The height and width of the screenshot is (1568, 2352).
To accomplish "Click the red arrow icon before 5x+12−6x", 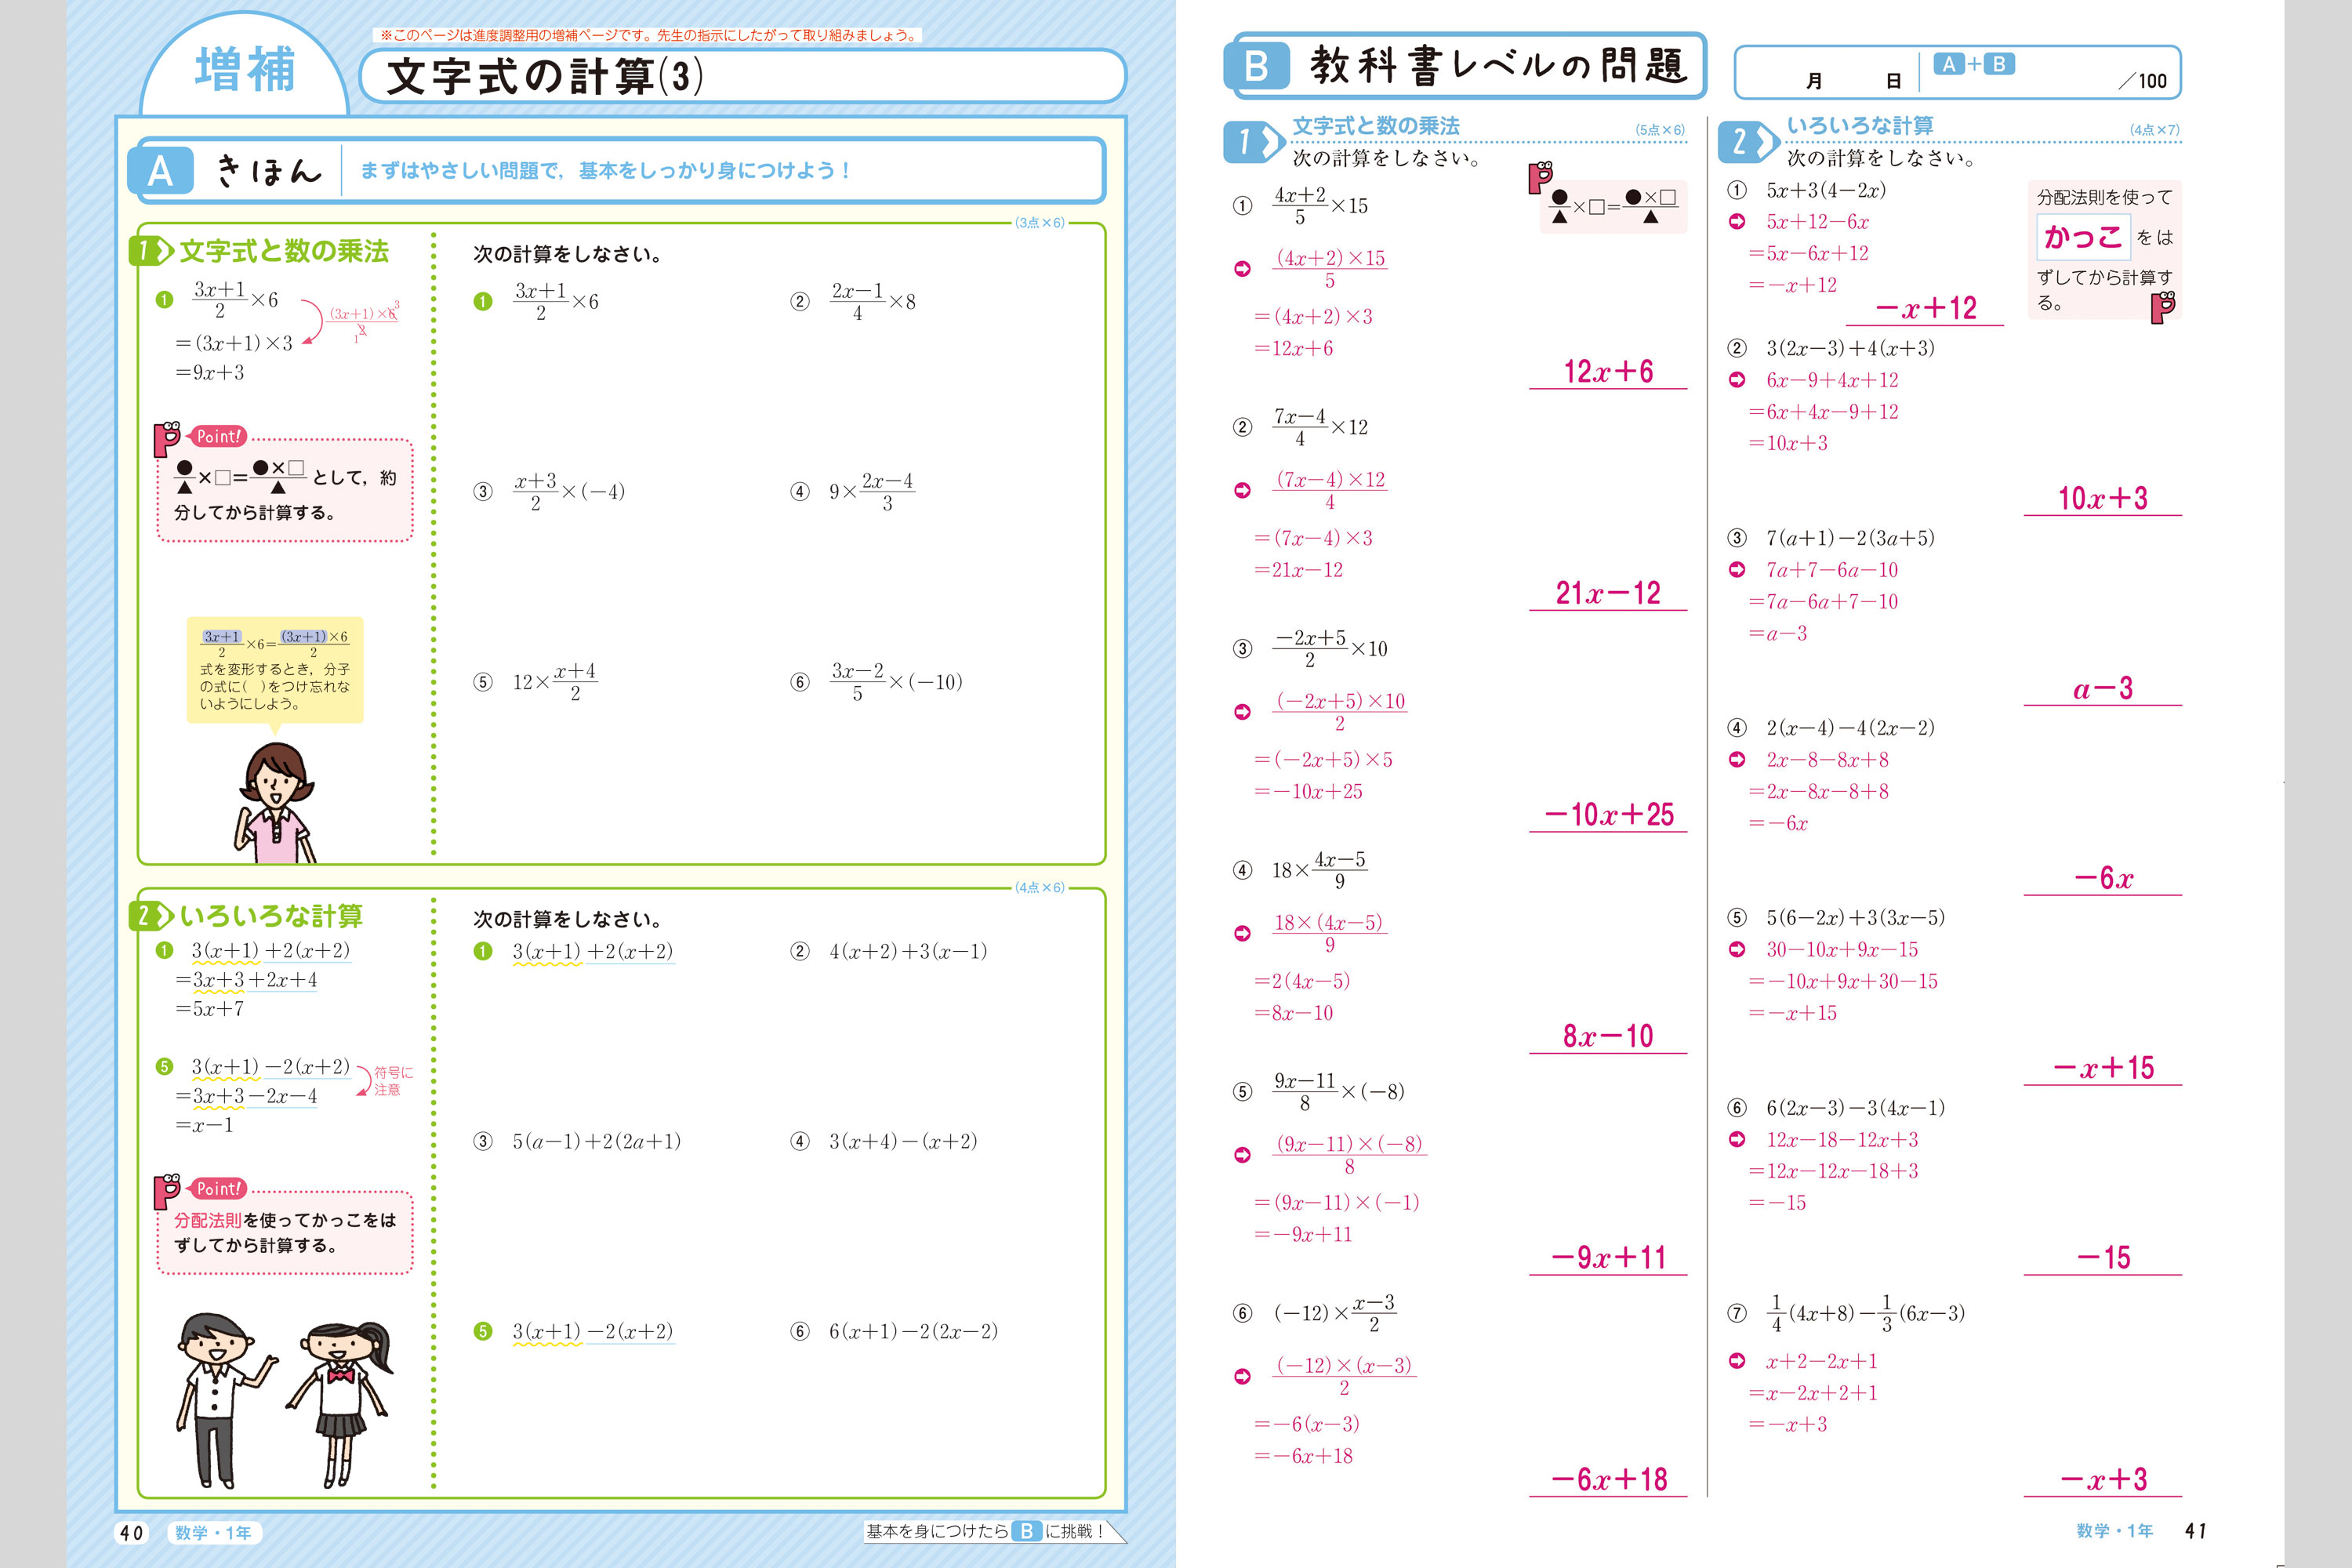I will coord(1737,222).
